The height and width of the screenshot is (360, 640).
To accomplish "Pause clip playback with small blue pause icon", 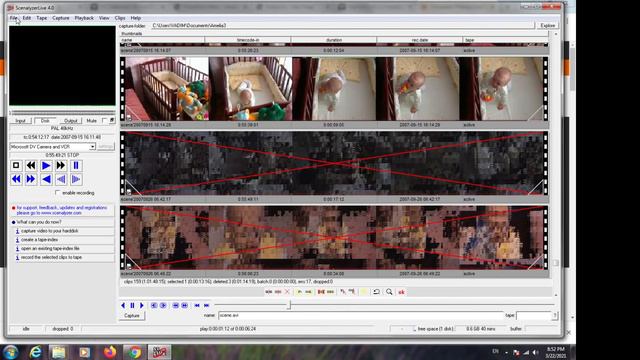I will click(x=132, y=305).
